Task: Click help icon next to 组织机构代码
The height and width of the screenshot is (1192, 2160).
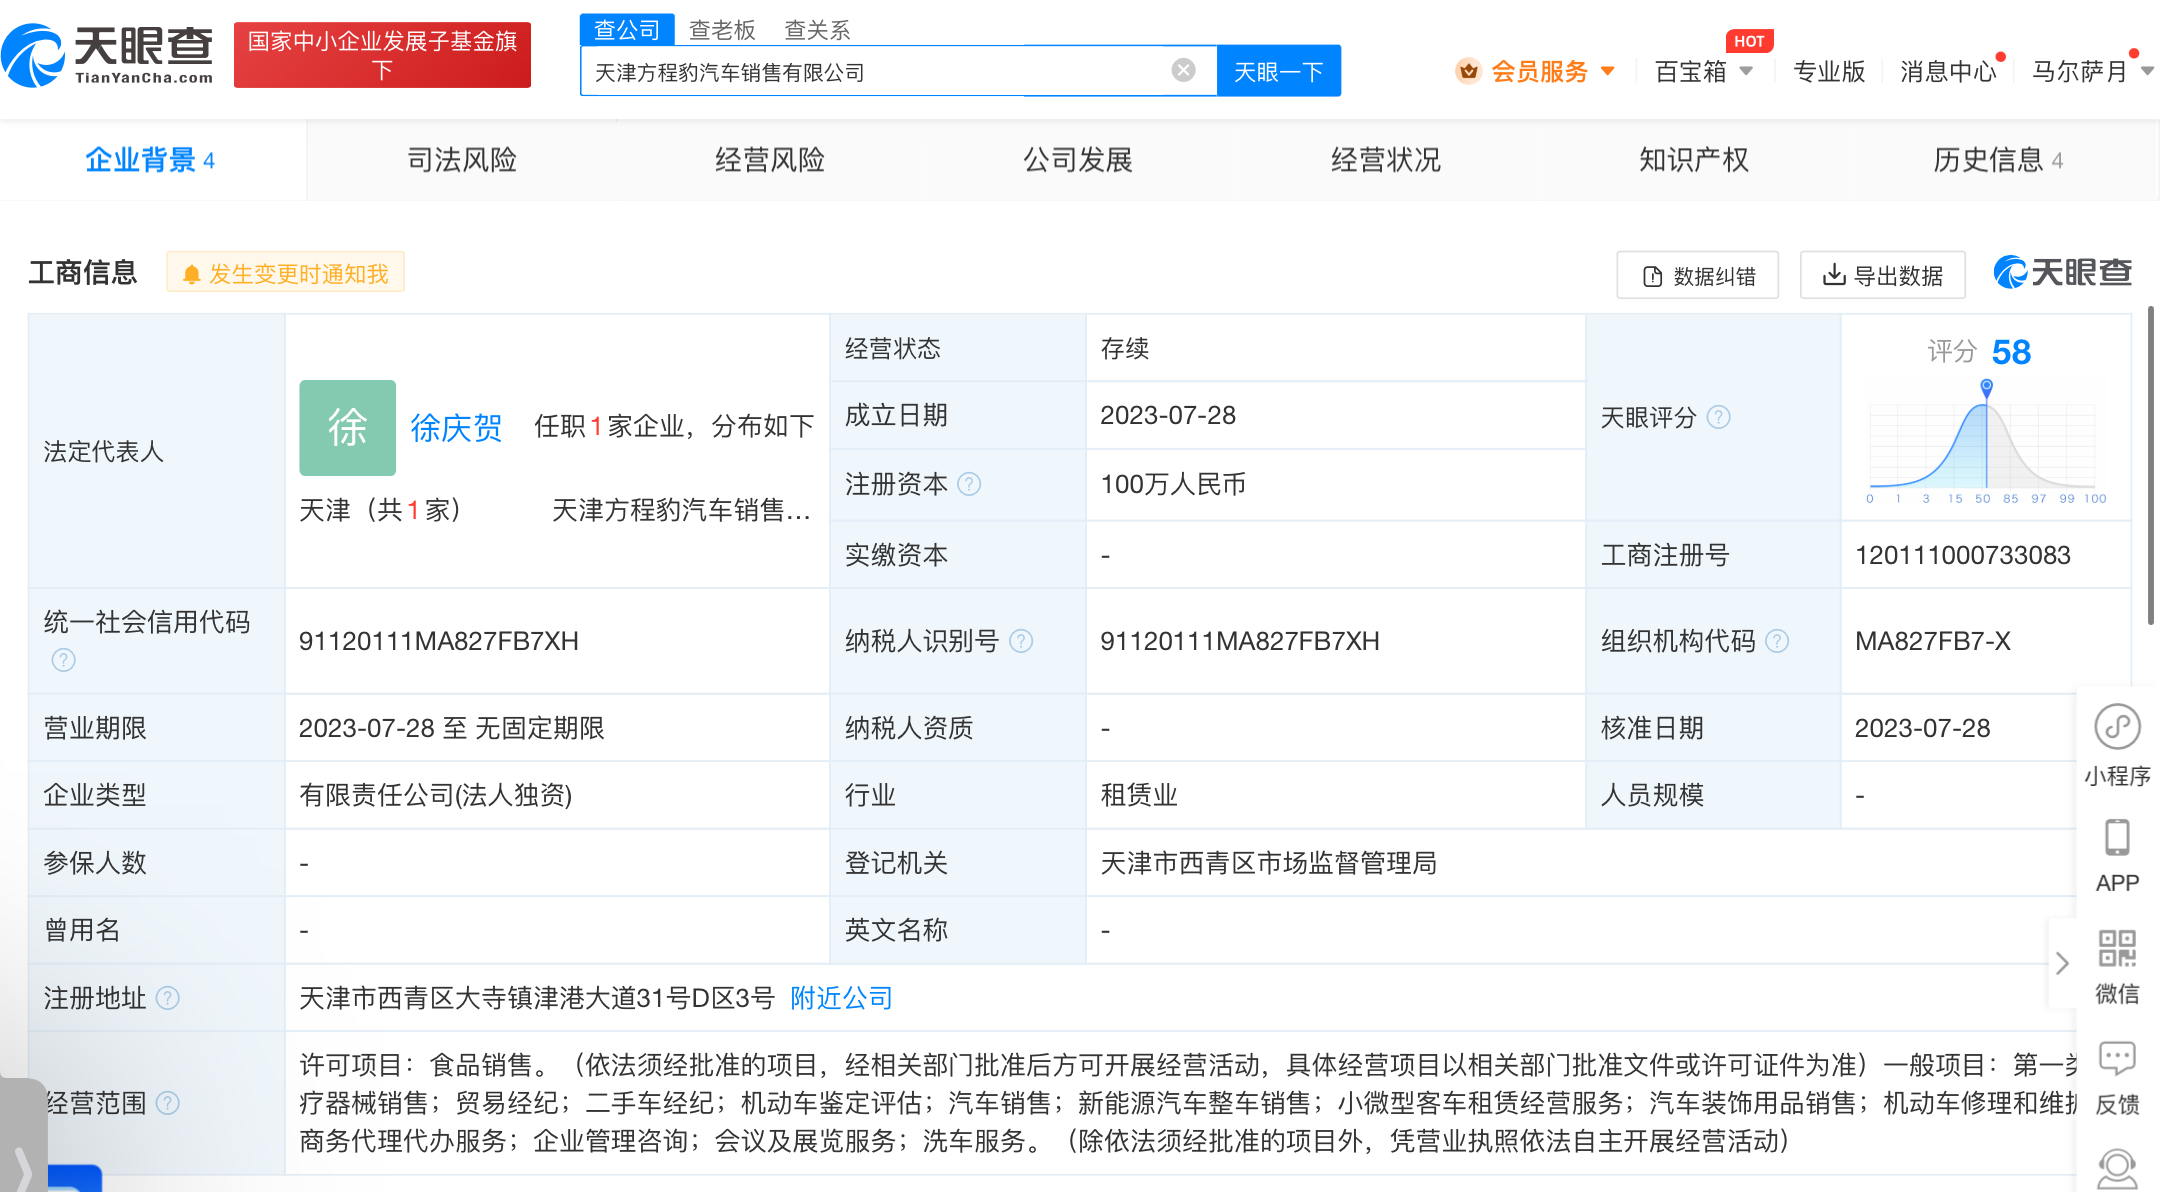Action: [1777, 641]
